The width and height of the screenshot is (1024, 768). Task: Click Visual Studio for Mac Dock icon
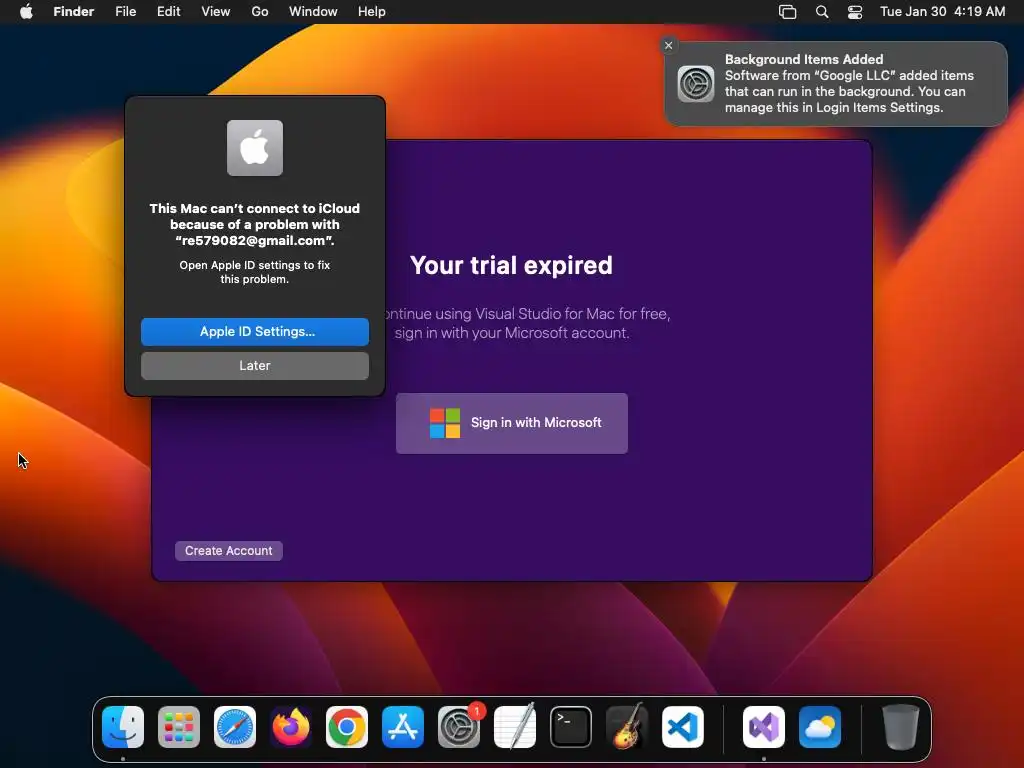(x=764, y=727)
